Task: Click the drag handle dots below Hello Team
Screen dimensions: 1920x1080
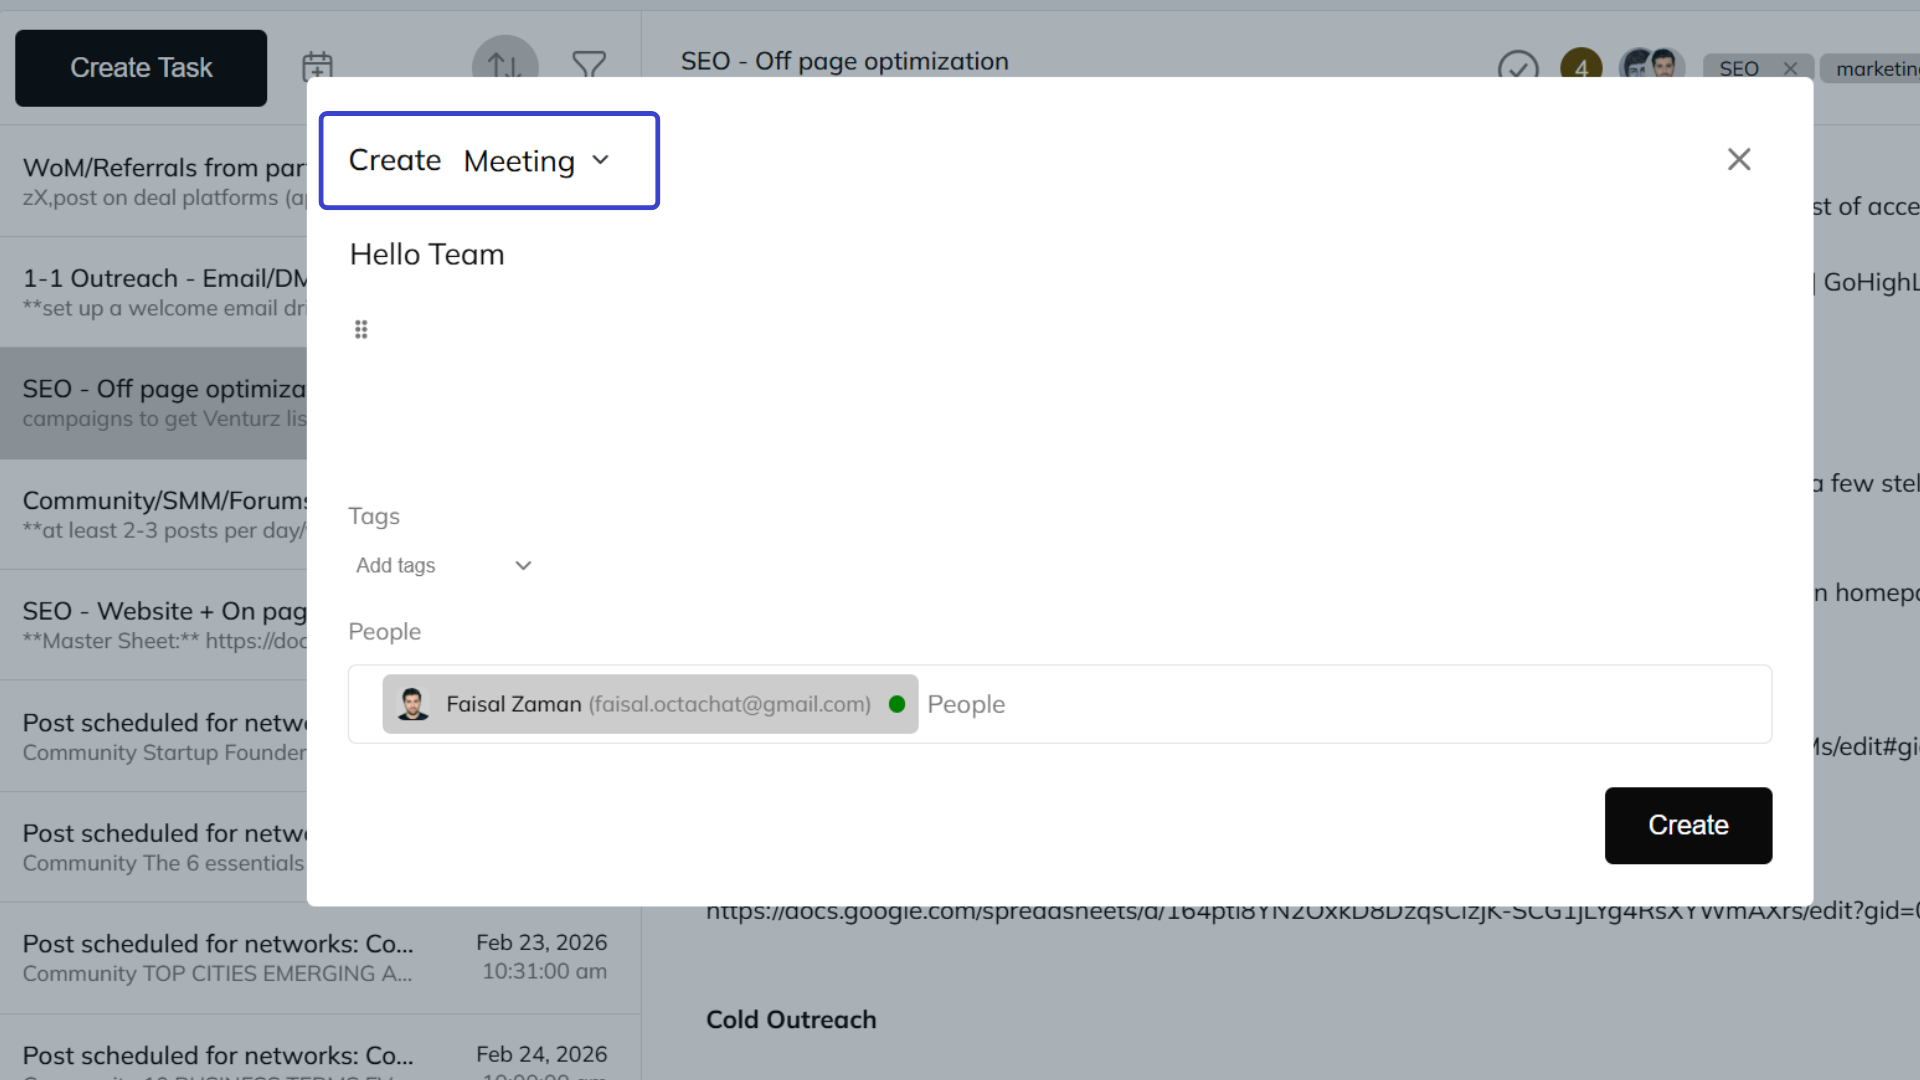Action: coord(361,328)
